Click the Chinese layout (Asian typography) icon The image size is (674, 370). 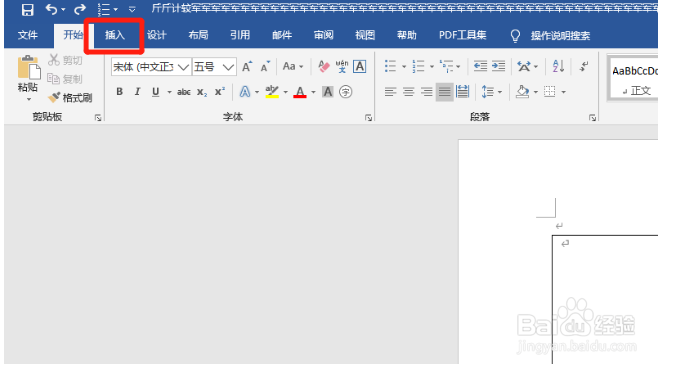pyautogui.click(x=524, y=66)
